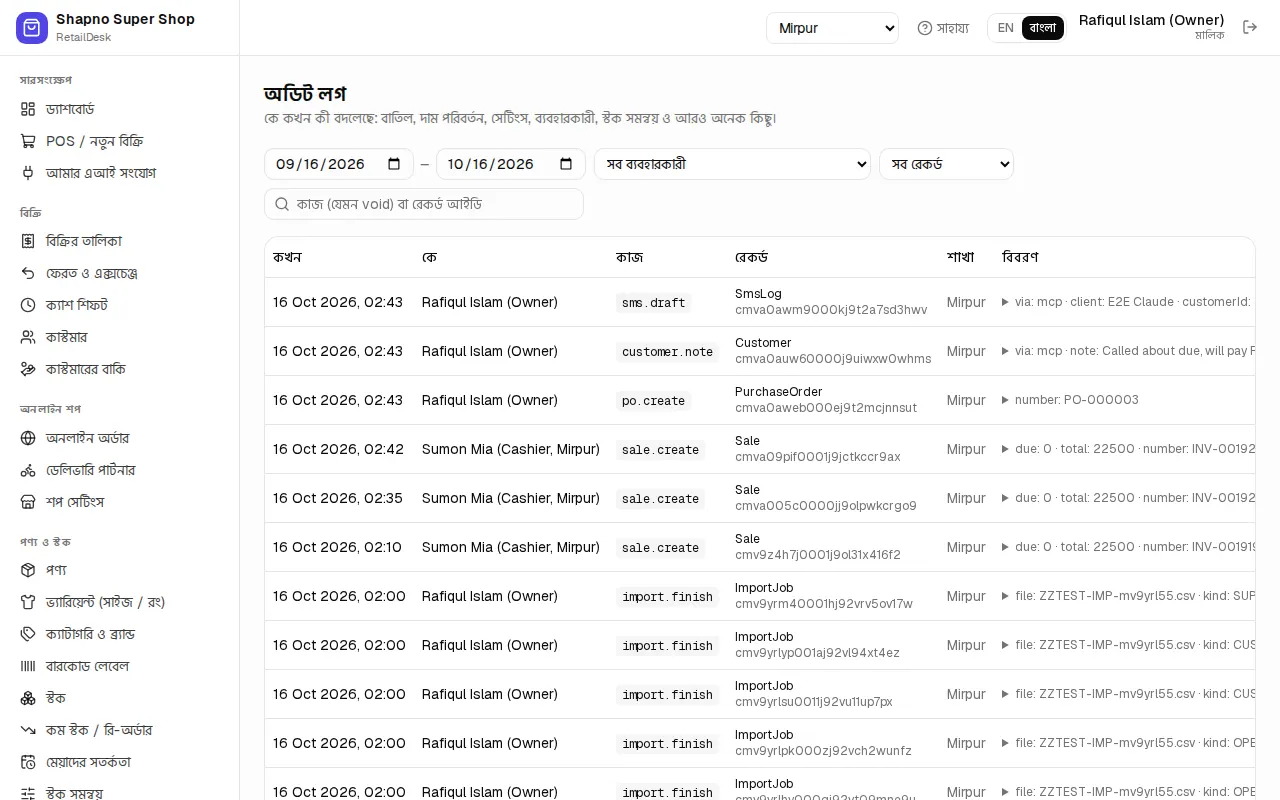Open শপ সেটিংস storefront icon

[x=28, y=502]
